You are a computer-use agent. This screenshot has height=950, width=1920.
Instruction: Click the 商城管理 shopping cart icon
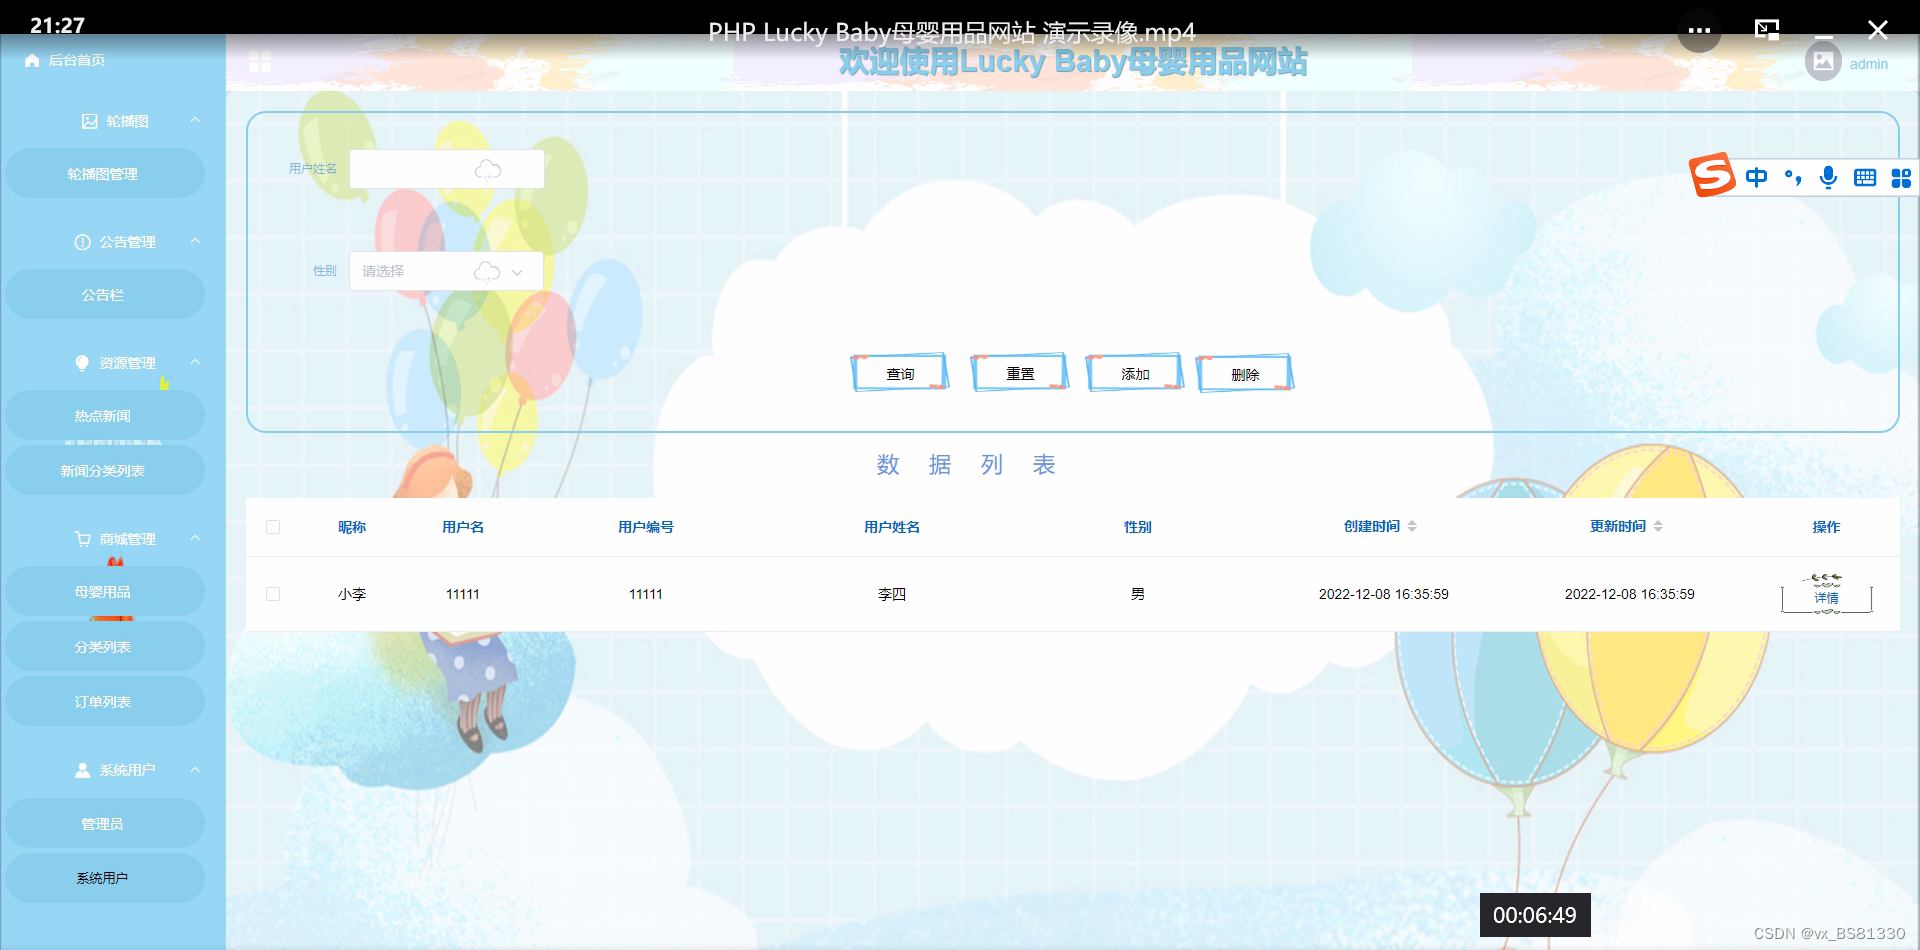[83, 539]
